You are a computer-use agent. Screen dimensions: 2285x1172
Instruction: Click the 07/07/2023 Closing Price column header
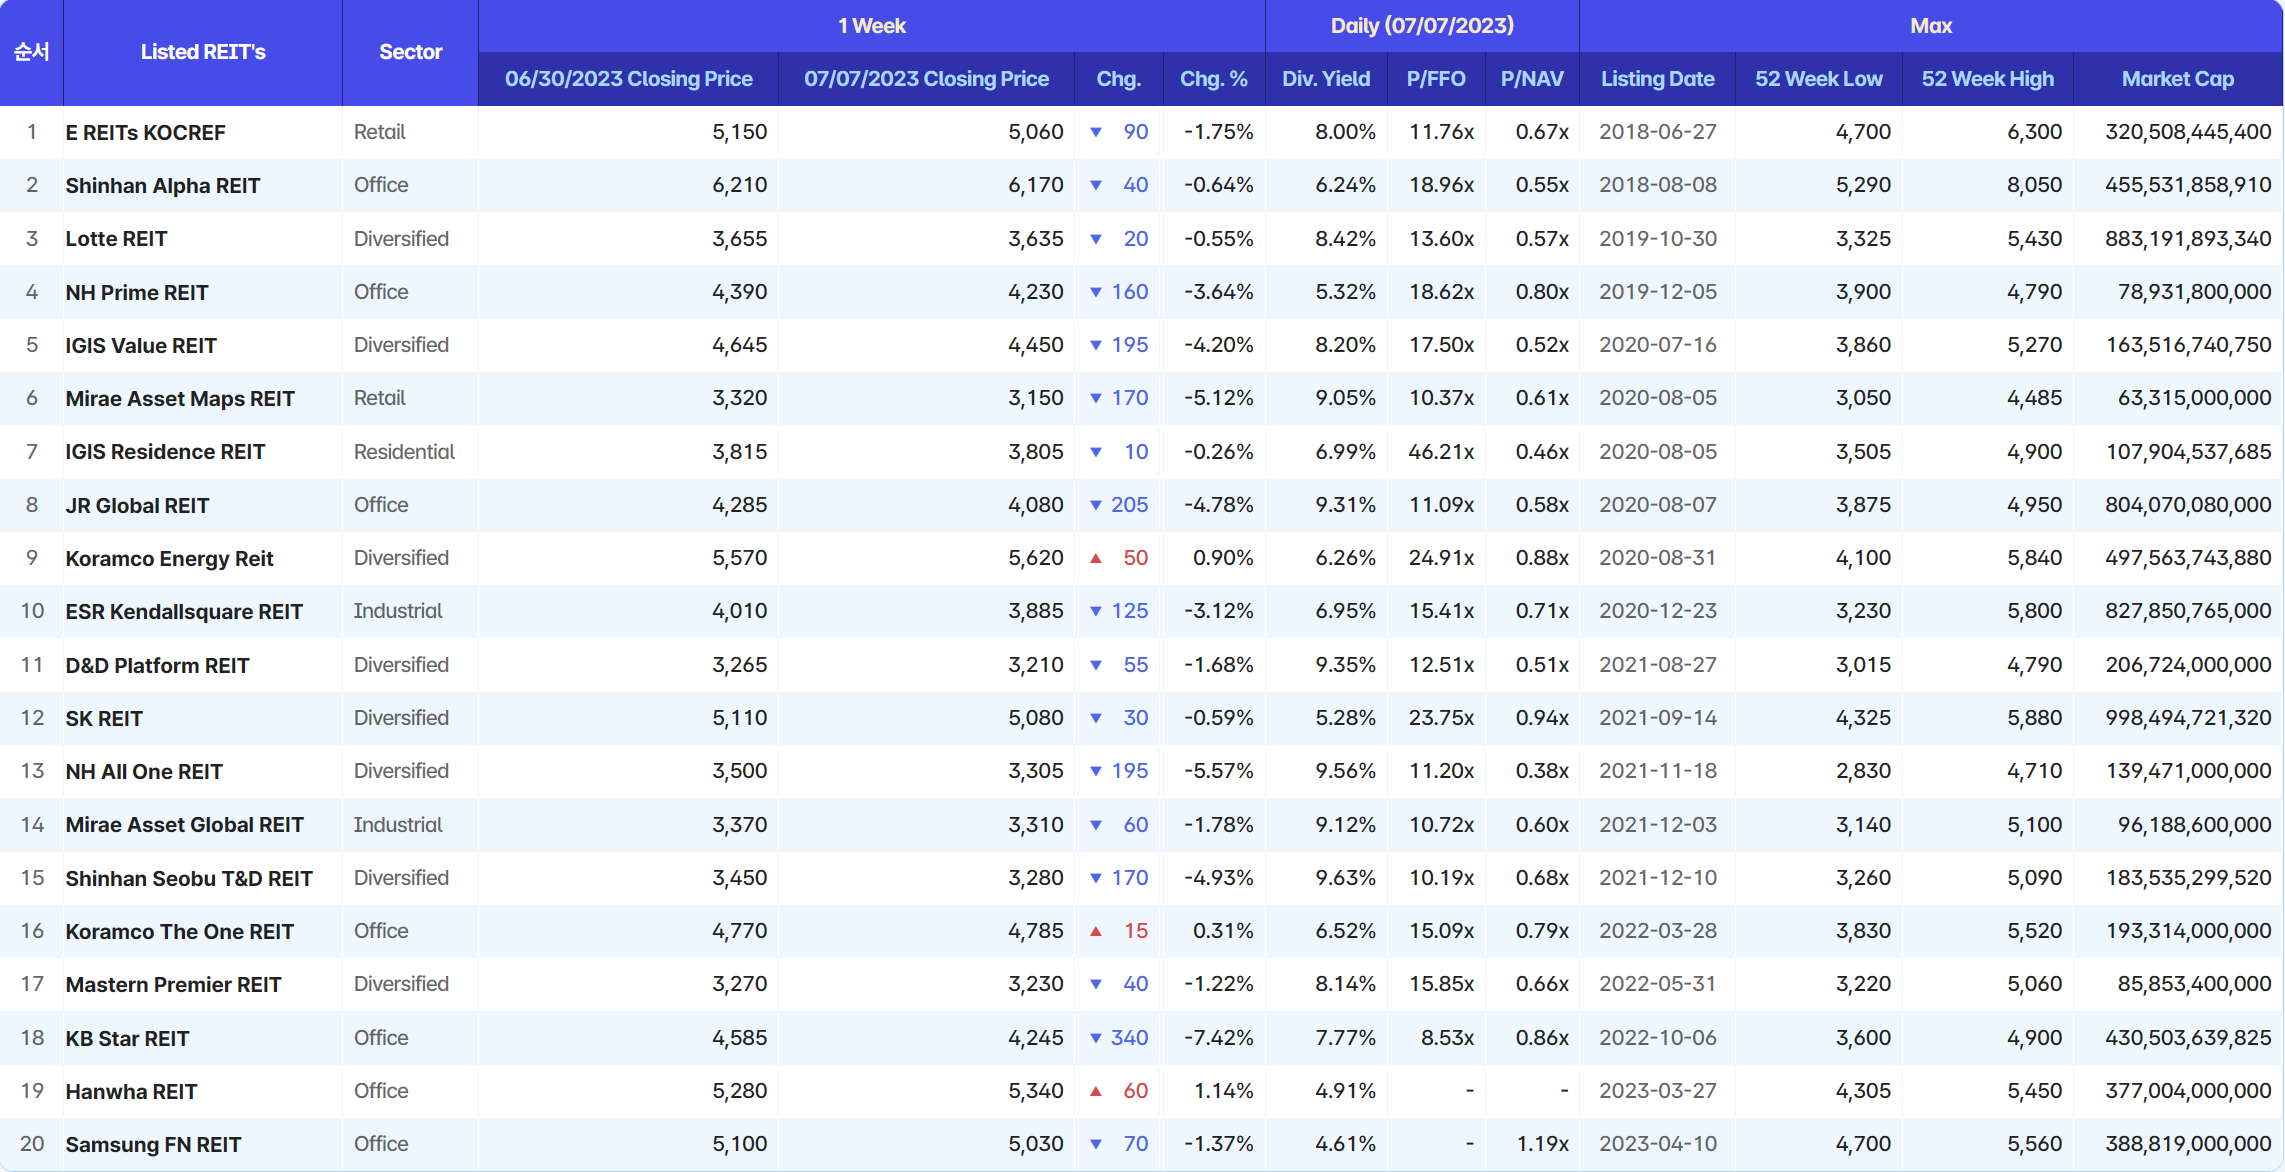[x=926, y=79]
